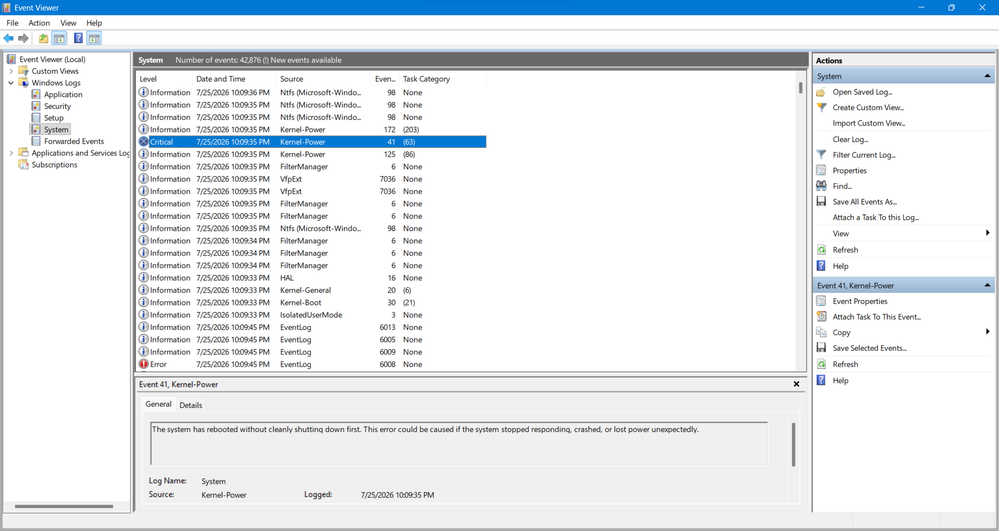The width and height of the screenshot is (999, 531).
Task: Select the Kernel-General event 20 row
Action: (312, 290)
